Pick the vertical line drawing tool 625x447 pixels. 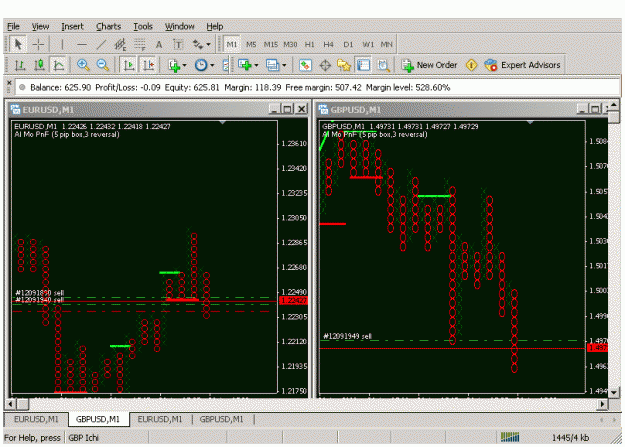62,44
